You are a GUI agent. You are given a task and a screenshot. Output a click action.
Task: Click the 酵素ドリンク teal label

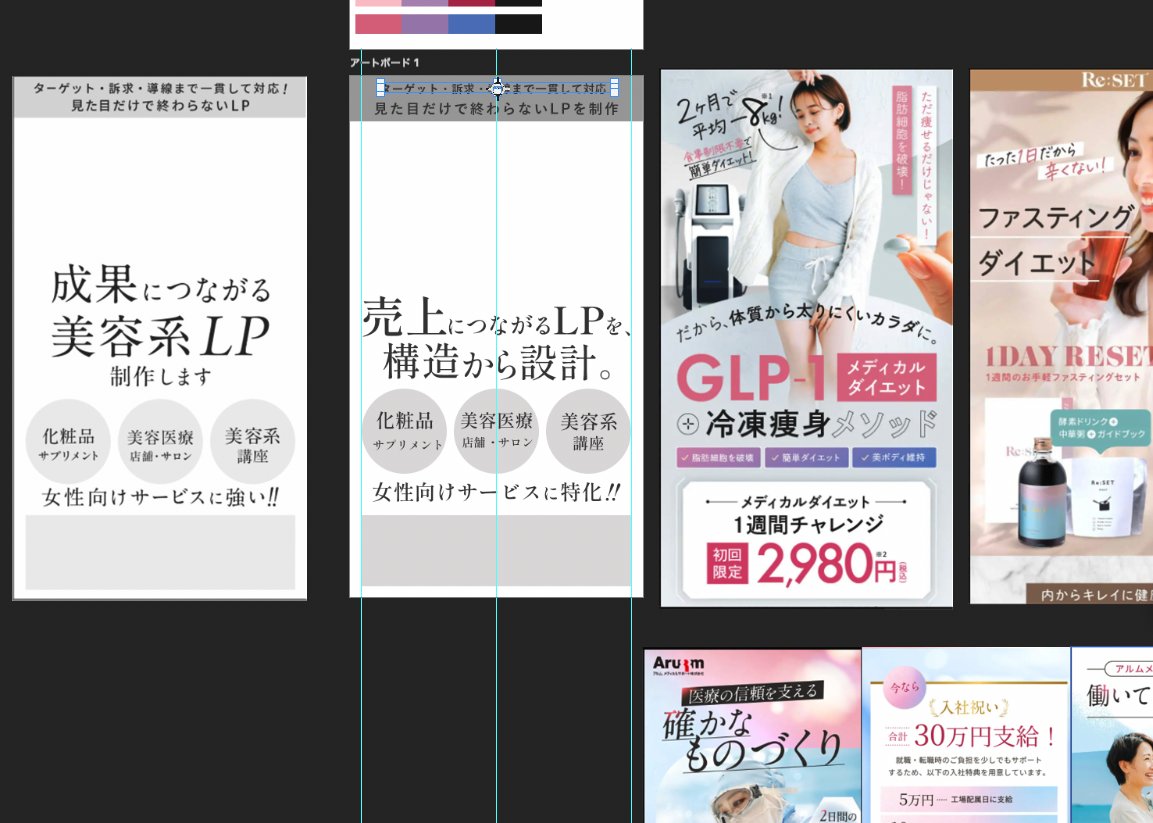[x=1101, y=427]
